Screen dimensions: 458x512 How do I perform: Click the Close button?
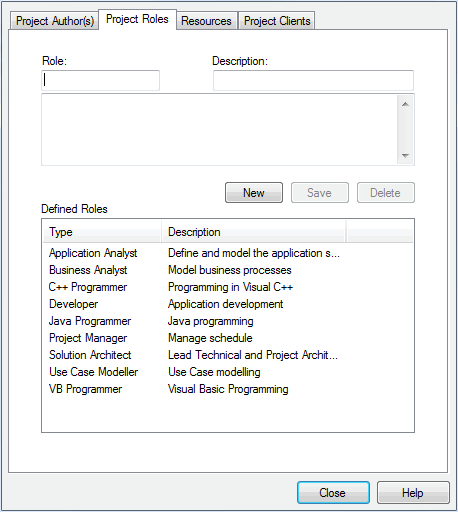tap(333, 492)
